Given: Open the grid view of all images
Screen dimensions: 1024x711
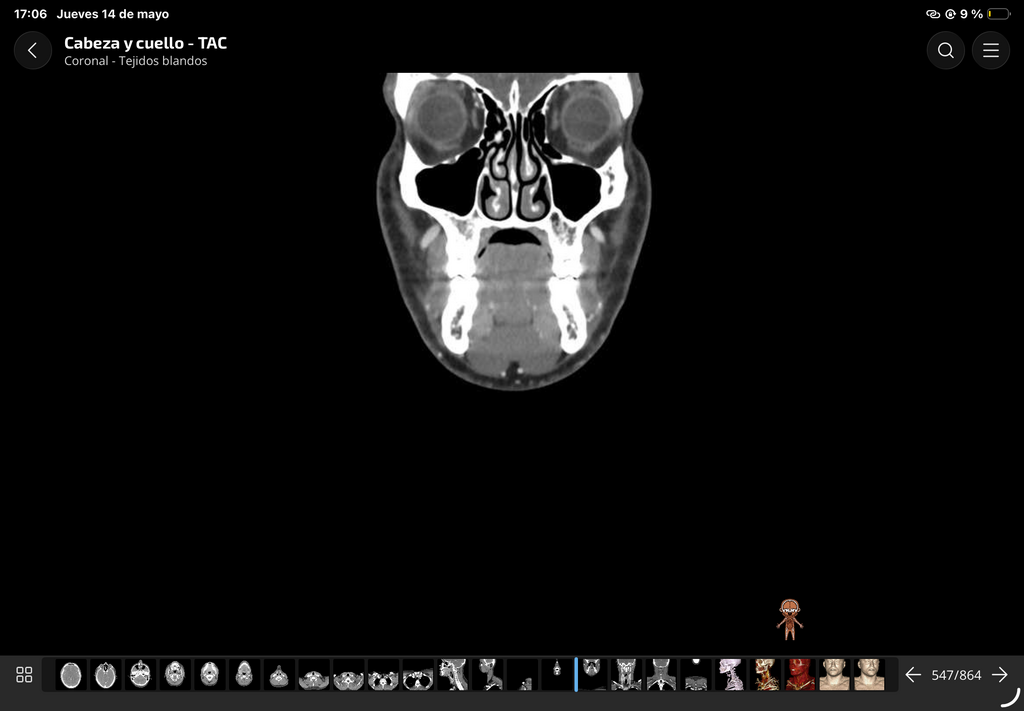Looking at the screenshot, I should coord(24,674).
